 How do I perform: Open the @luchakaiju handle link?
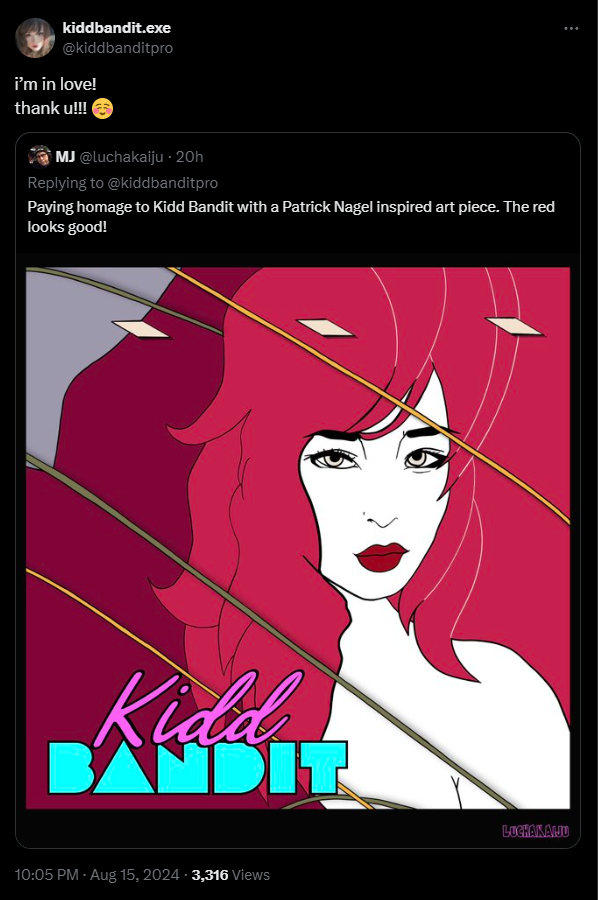pyautogui.click(x=121, y=157)
